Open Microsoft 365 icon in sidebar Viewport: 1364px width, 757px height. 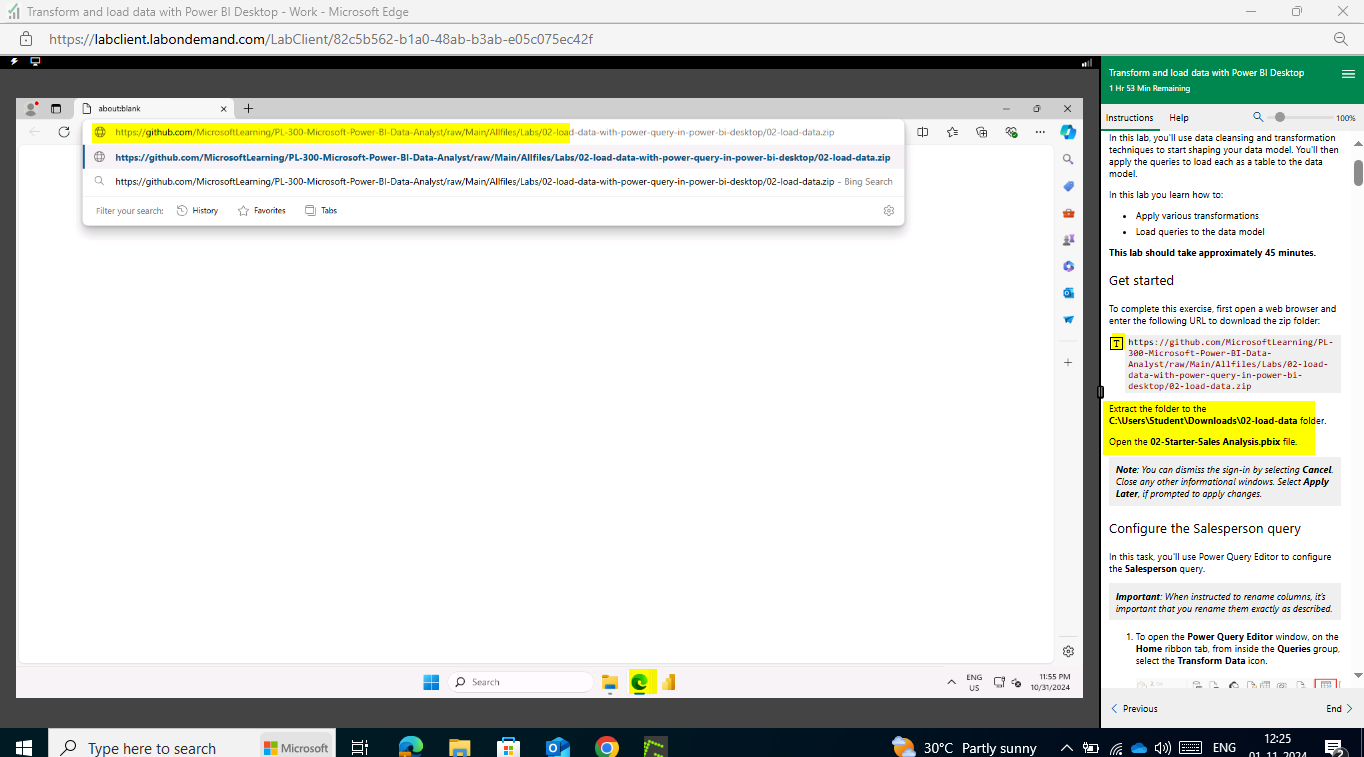[1068, 266]
